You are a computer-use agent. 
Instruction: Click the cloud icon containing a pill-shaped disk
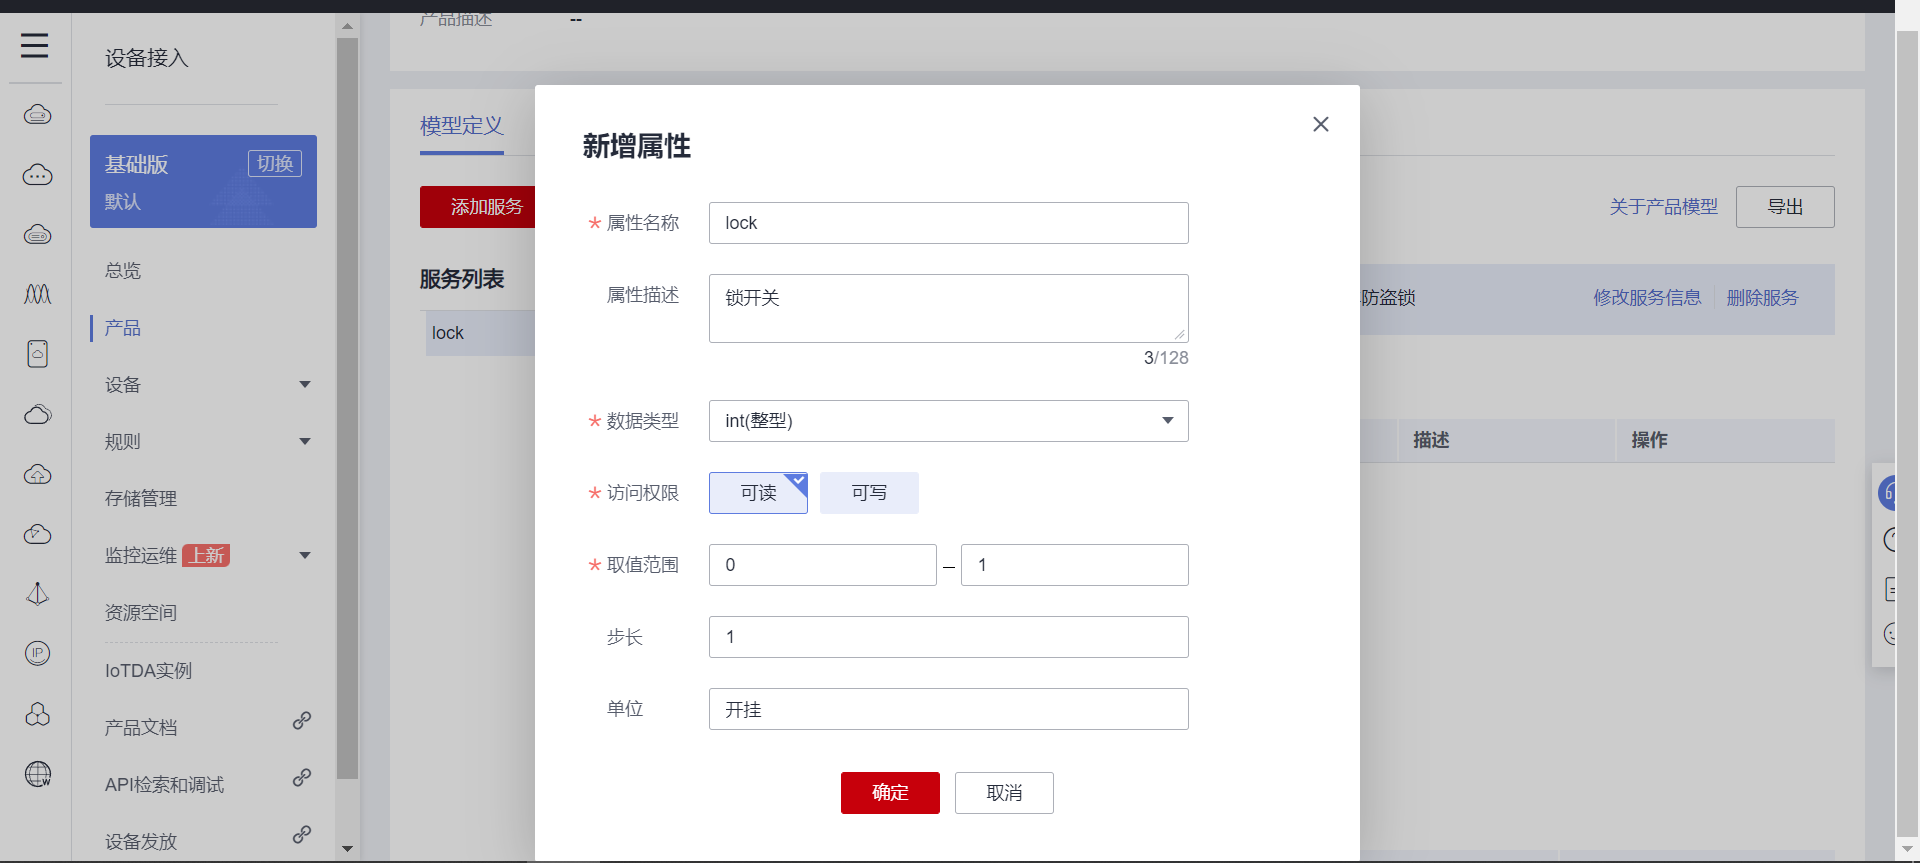37,235
